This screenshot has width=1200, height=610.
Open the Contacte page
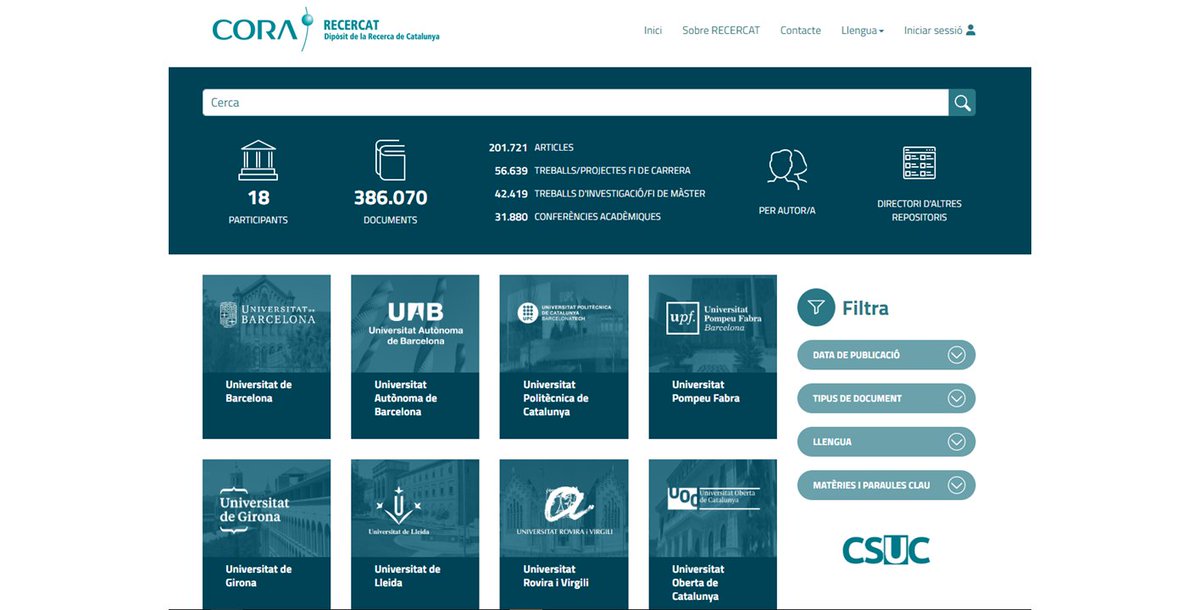click(x=800, y=30)
